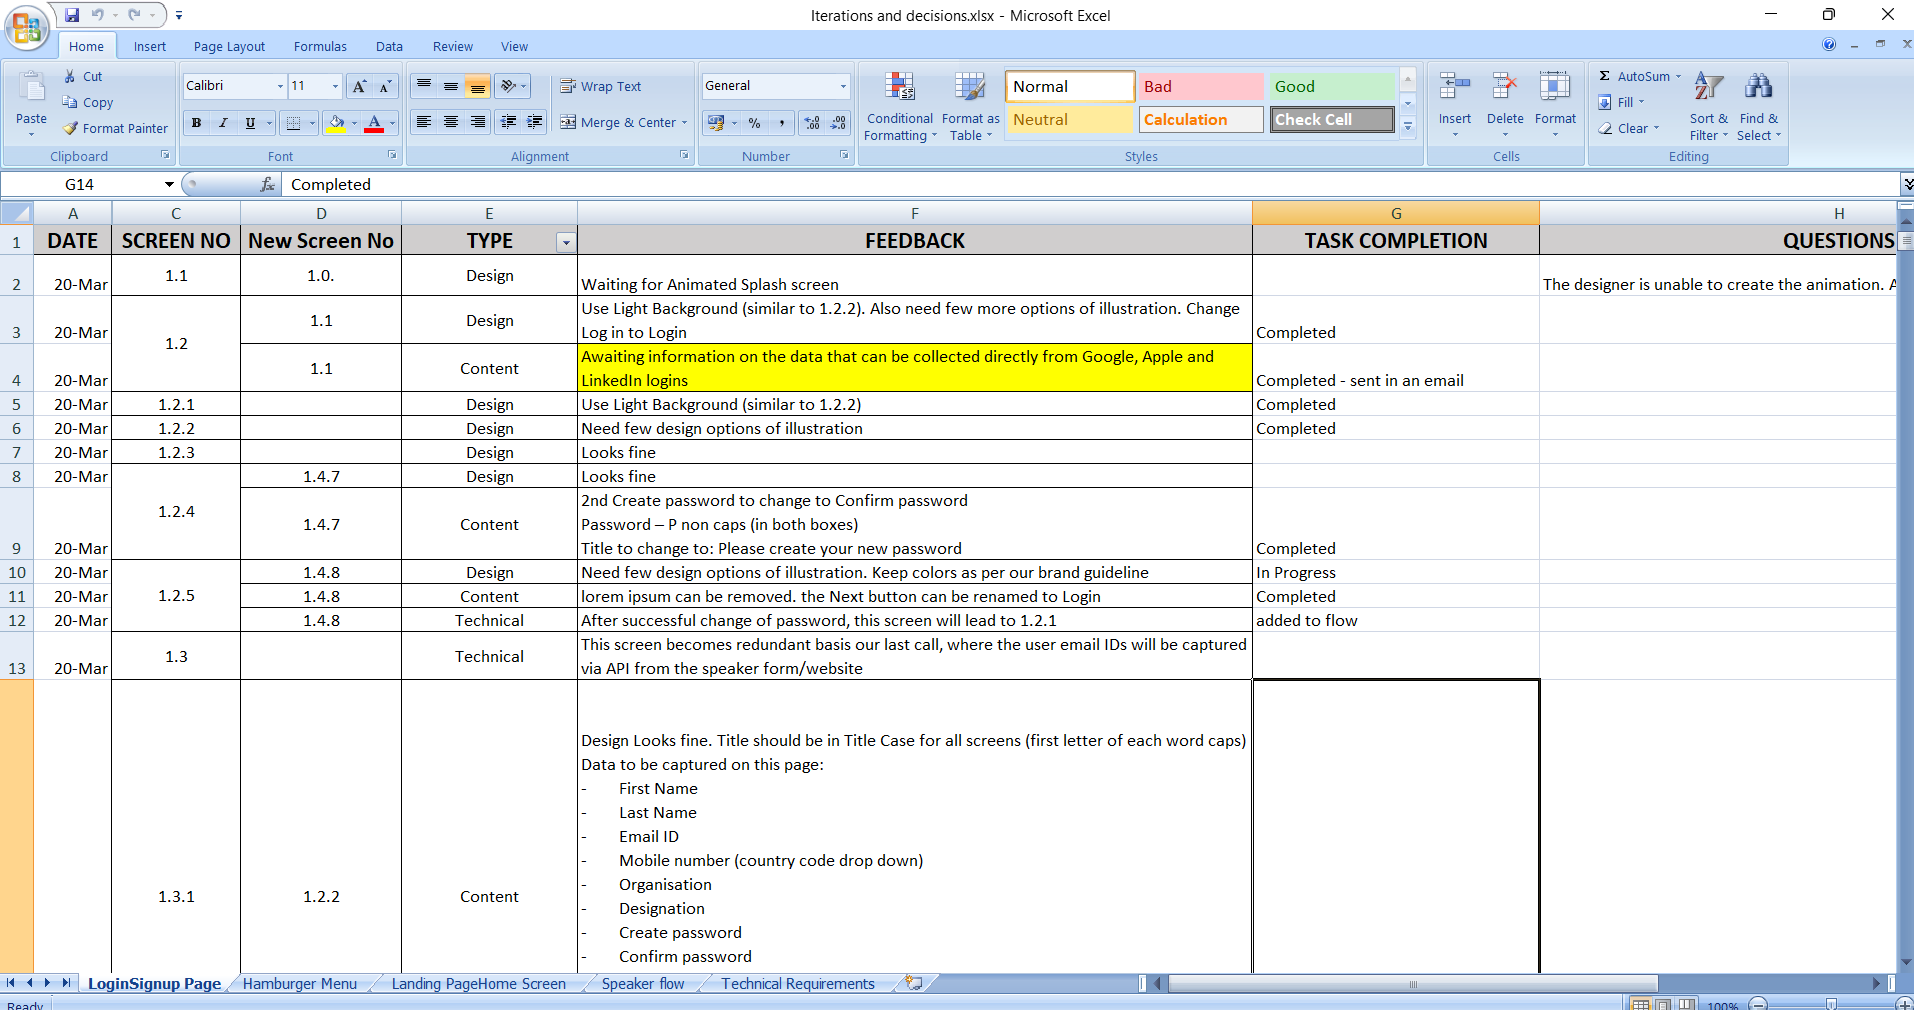The height and width of the screenshot is (1010, 1914).
Task: Click the zoom slider handle
Action: 1831,1004
